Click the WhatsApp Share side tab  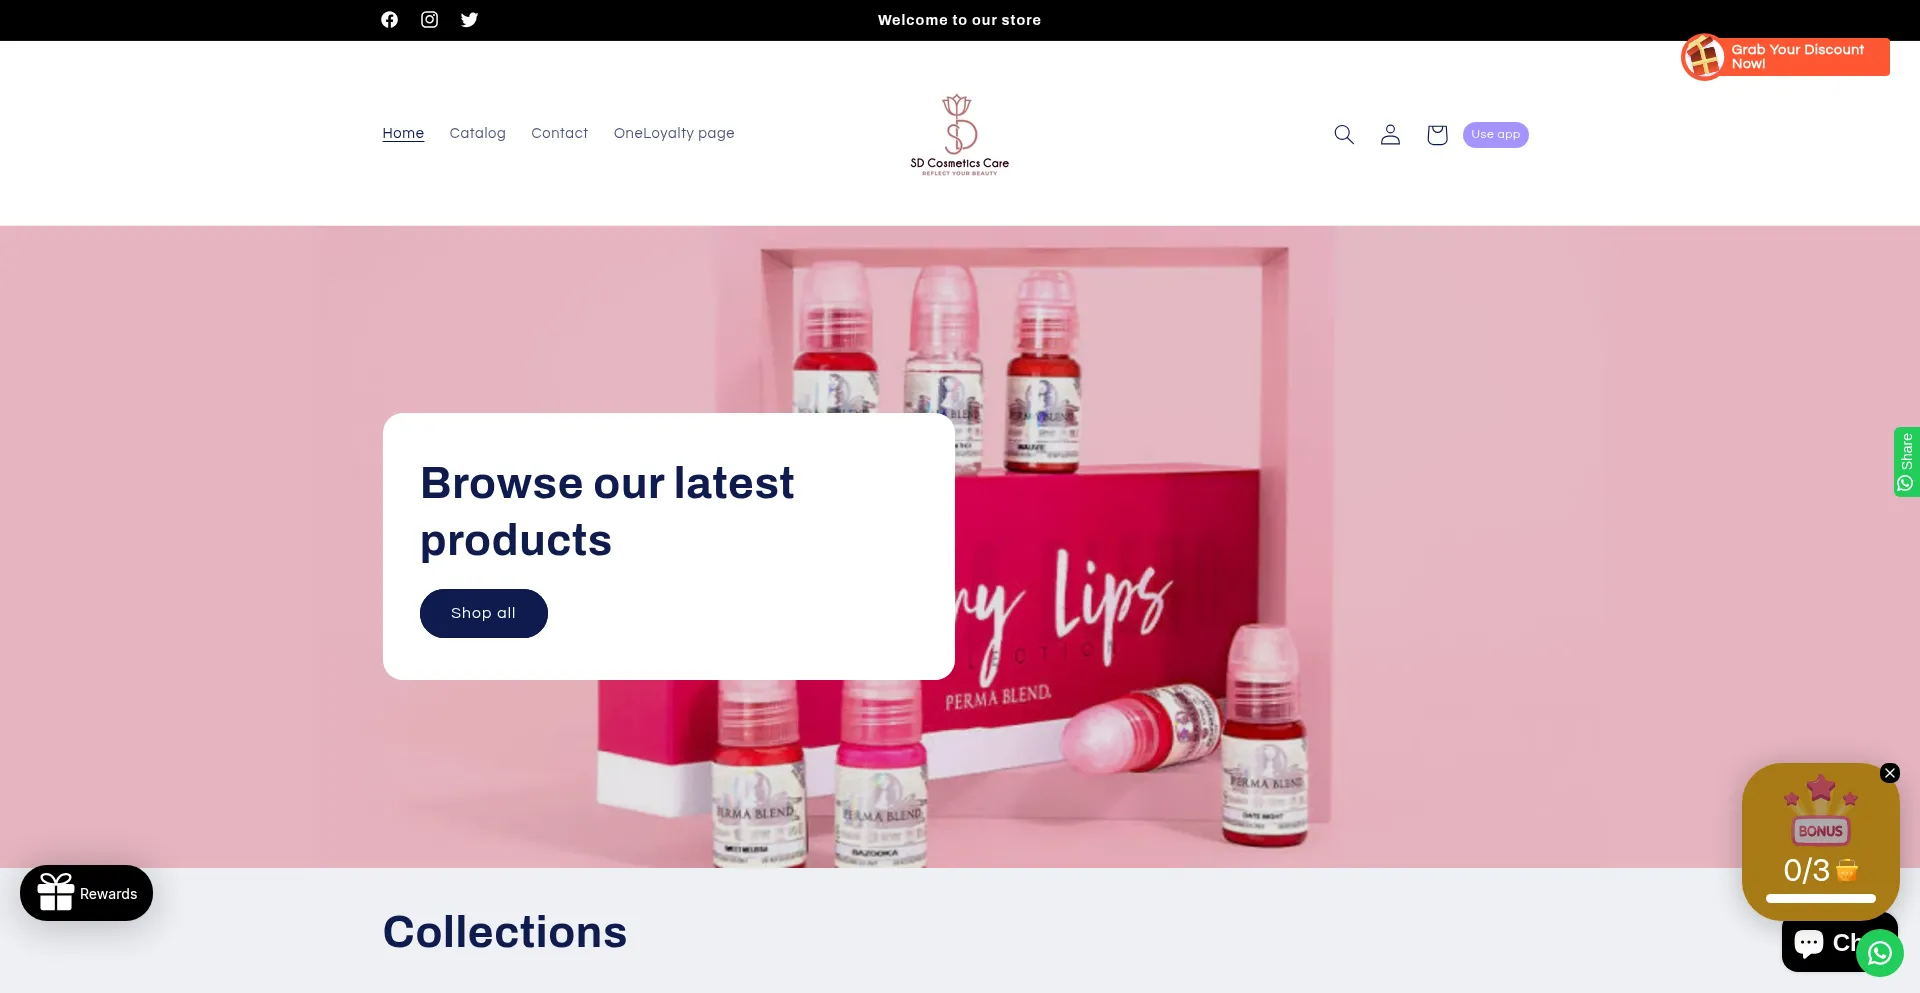(1906, 462)
